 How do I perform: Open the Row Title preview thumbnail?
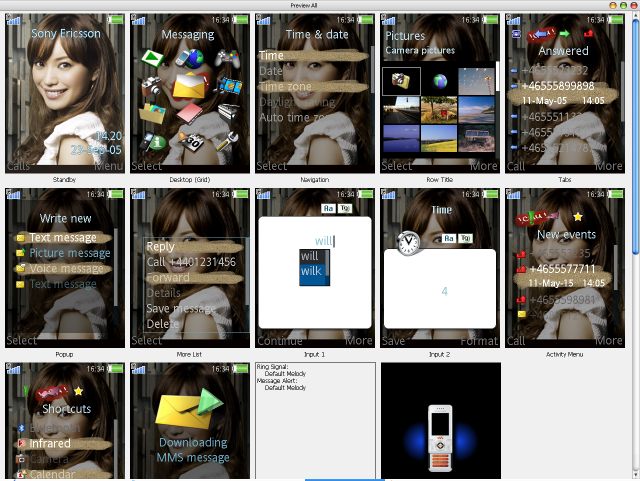(440, 93)
